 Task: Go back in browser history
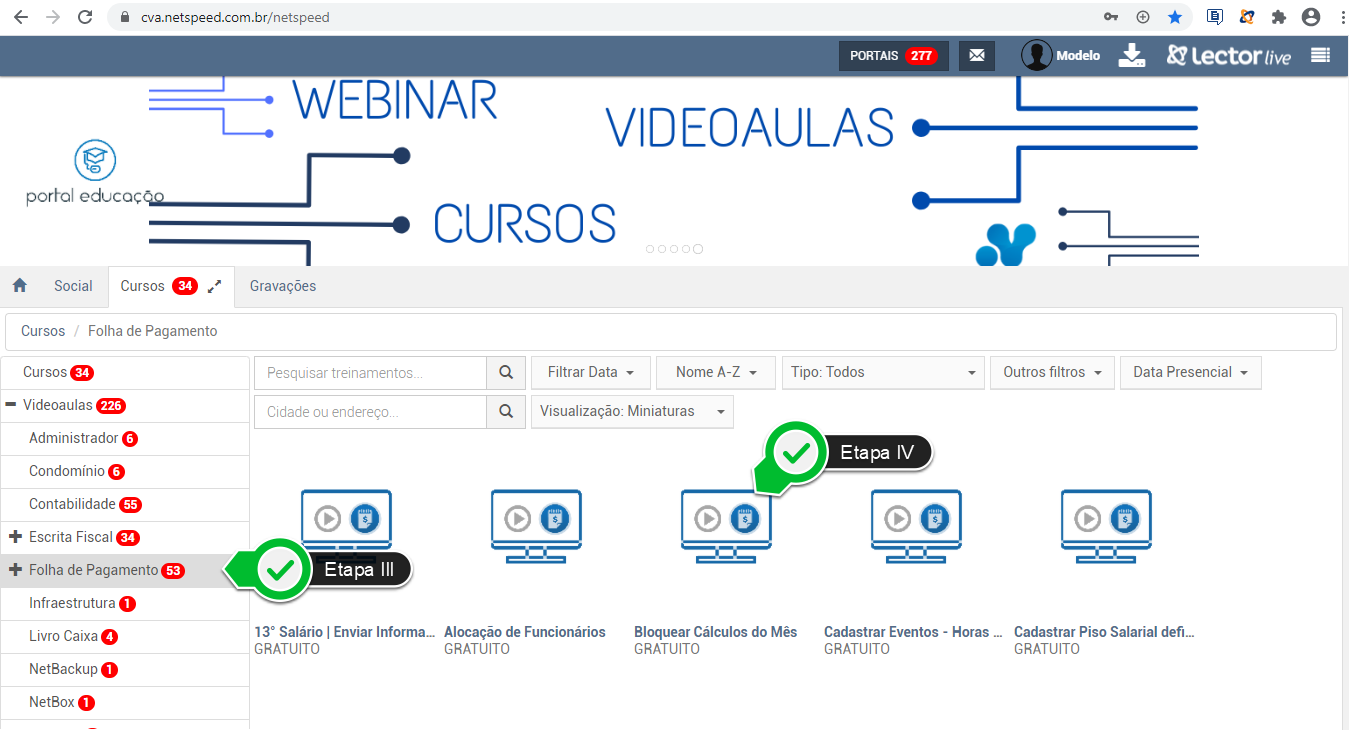click(21, 17)
